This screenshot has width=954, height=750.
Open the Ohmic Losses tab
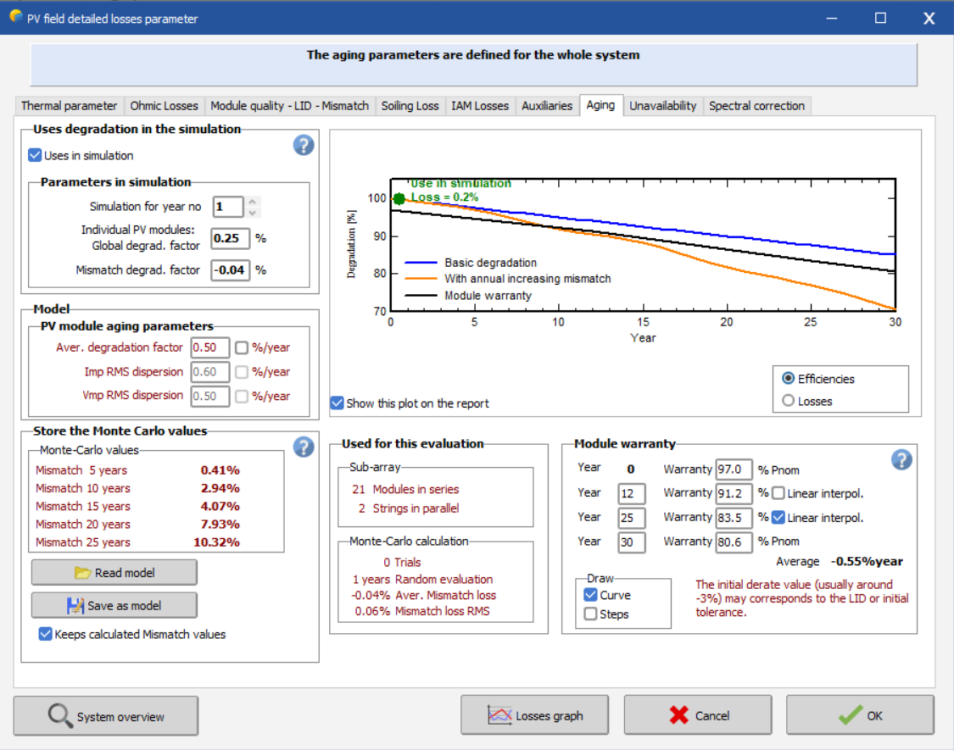[x=164, y=106]
